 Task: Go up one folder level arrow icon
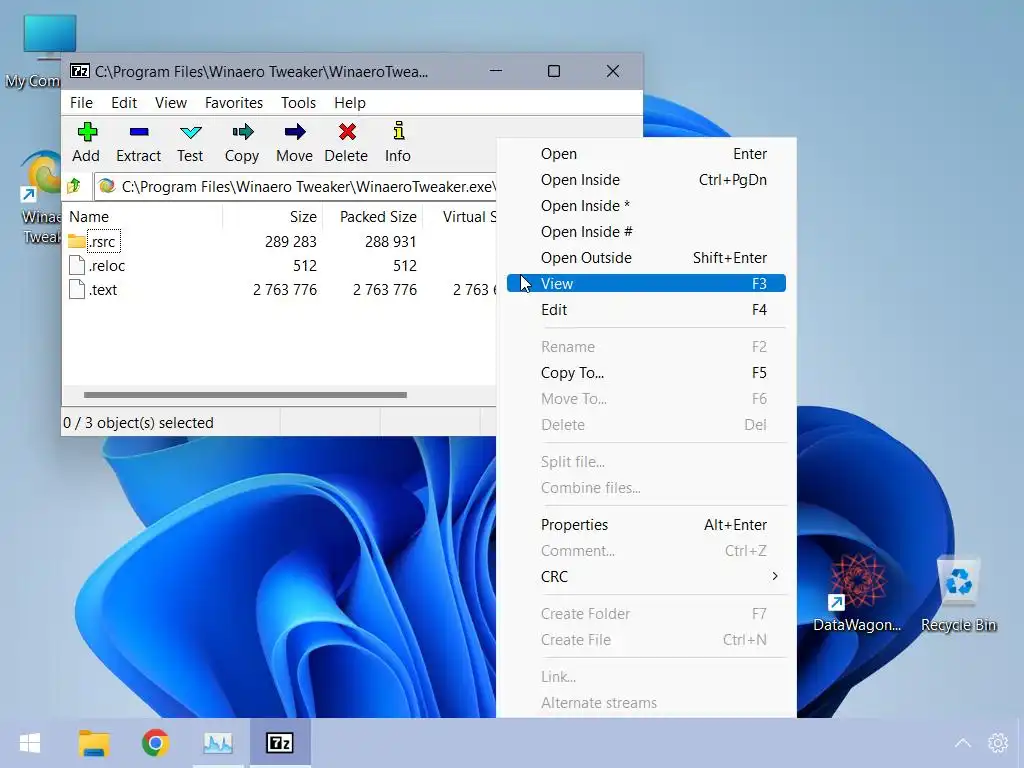coord(74,187)
